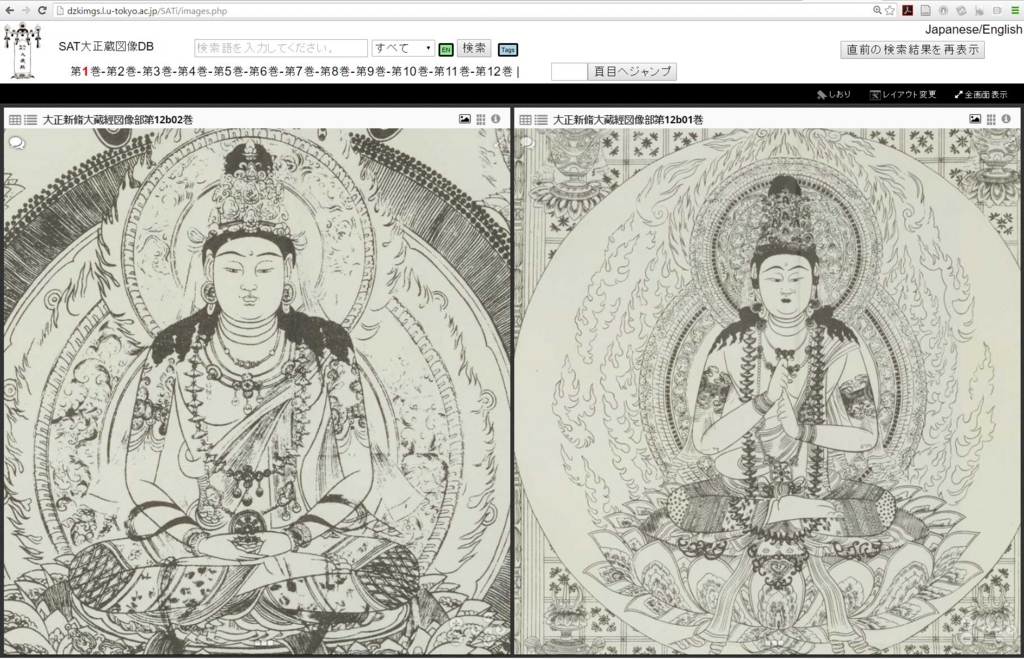
Task: Focus the search term input field
Action: [281, 48]
